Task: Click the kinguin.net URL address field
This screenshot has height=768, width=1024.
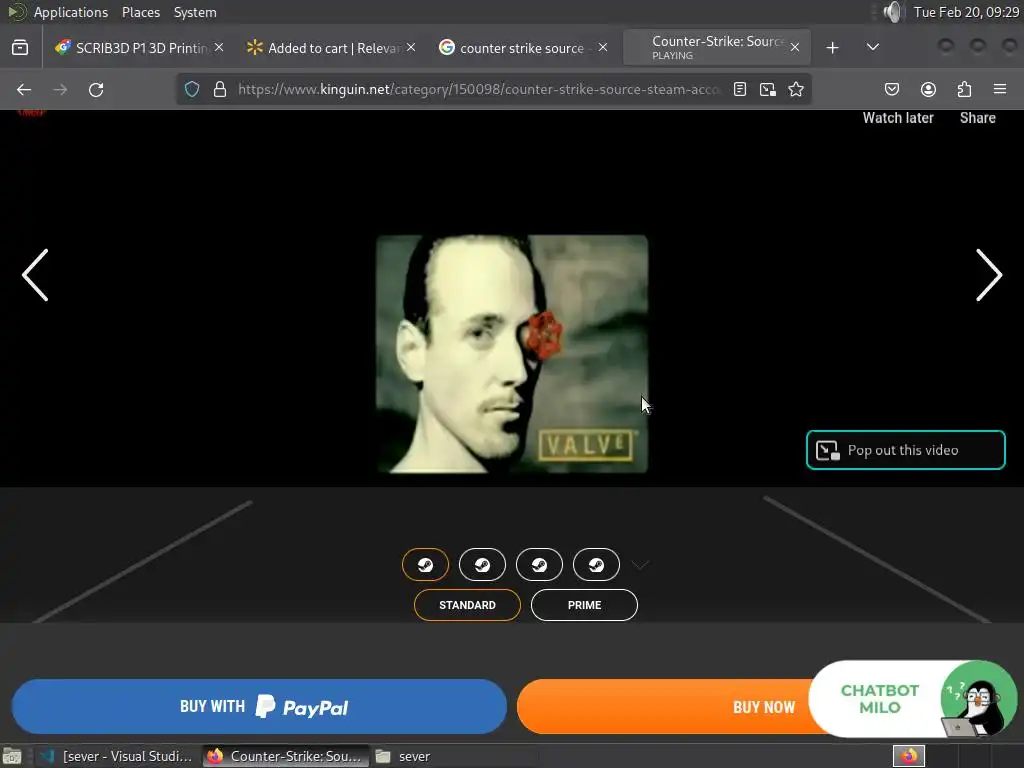Action: click(478, 89)
